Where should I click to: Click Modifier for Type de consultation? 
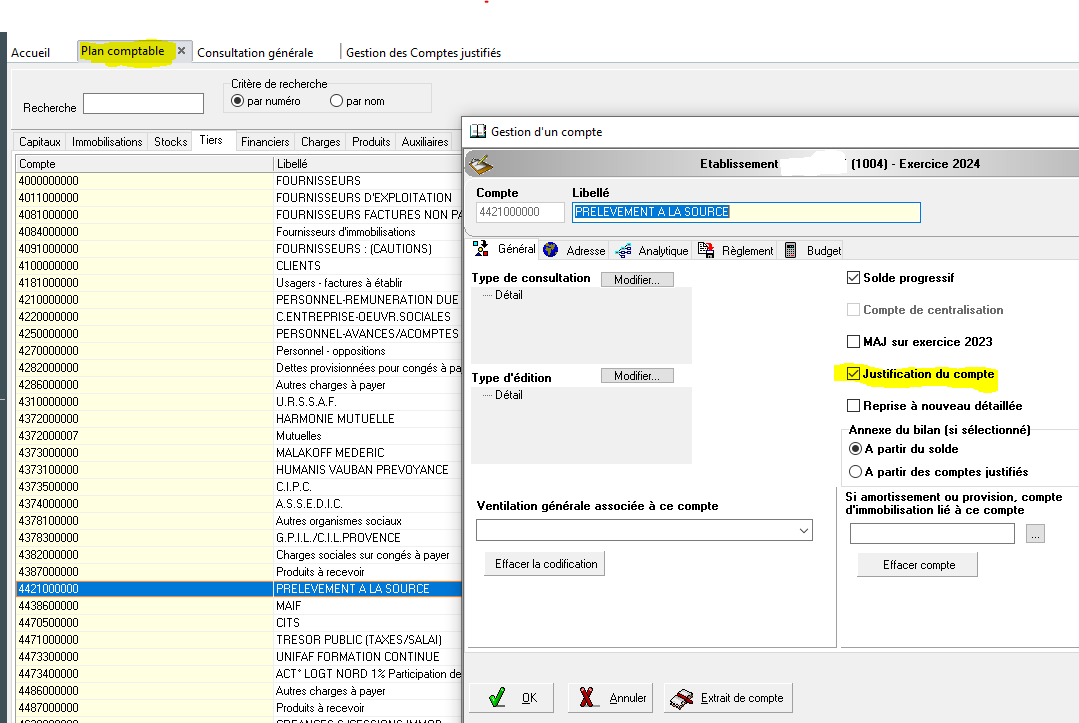[x=637, y=280]
